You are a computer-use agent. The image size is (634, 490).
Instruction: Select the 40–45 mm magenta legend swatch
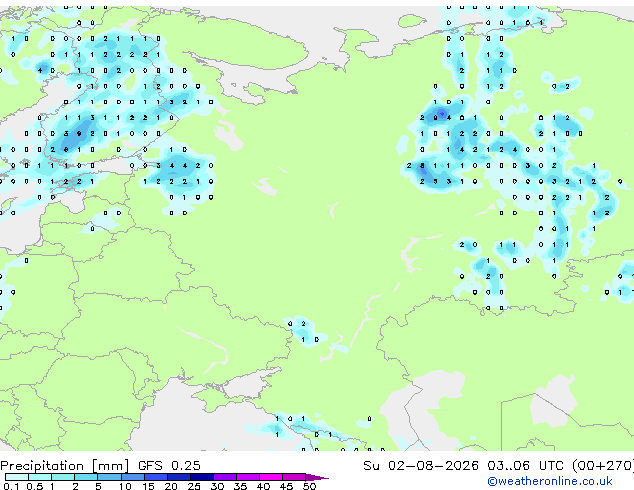(x=271, y=477)
